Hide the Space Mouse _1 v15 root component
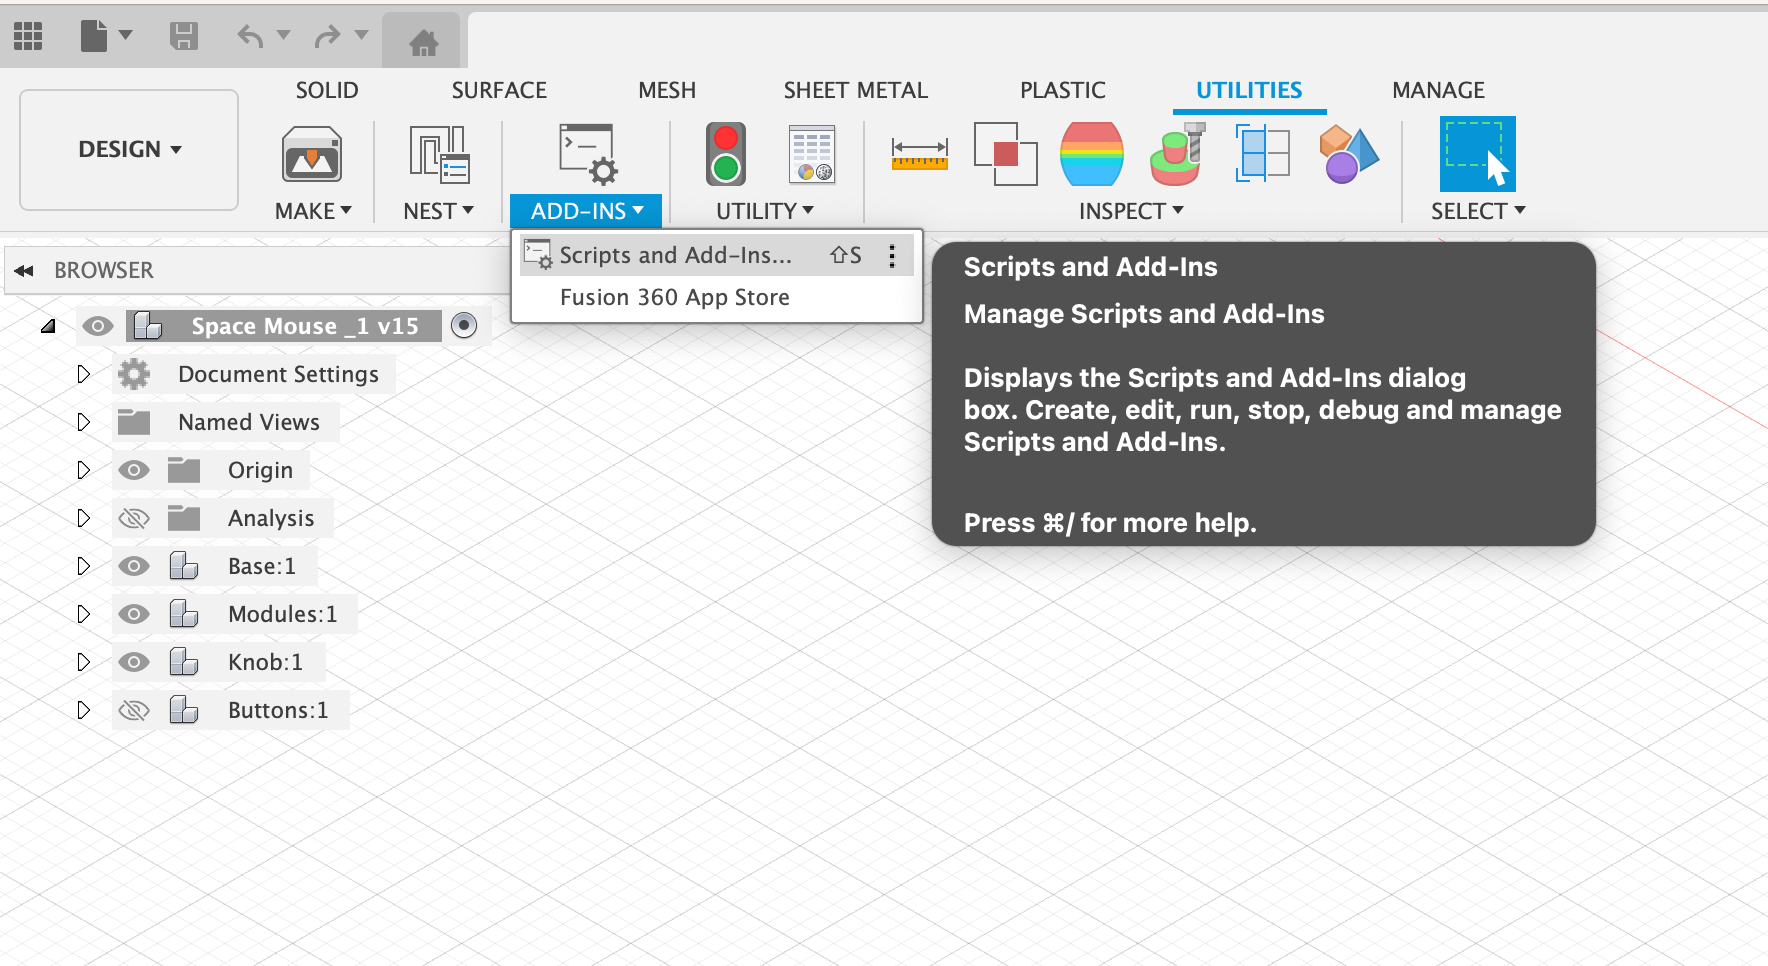The image size is (1768, 966). 97,326
